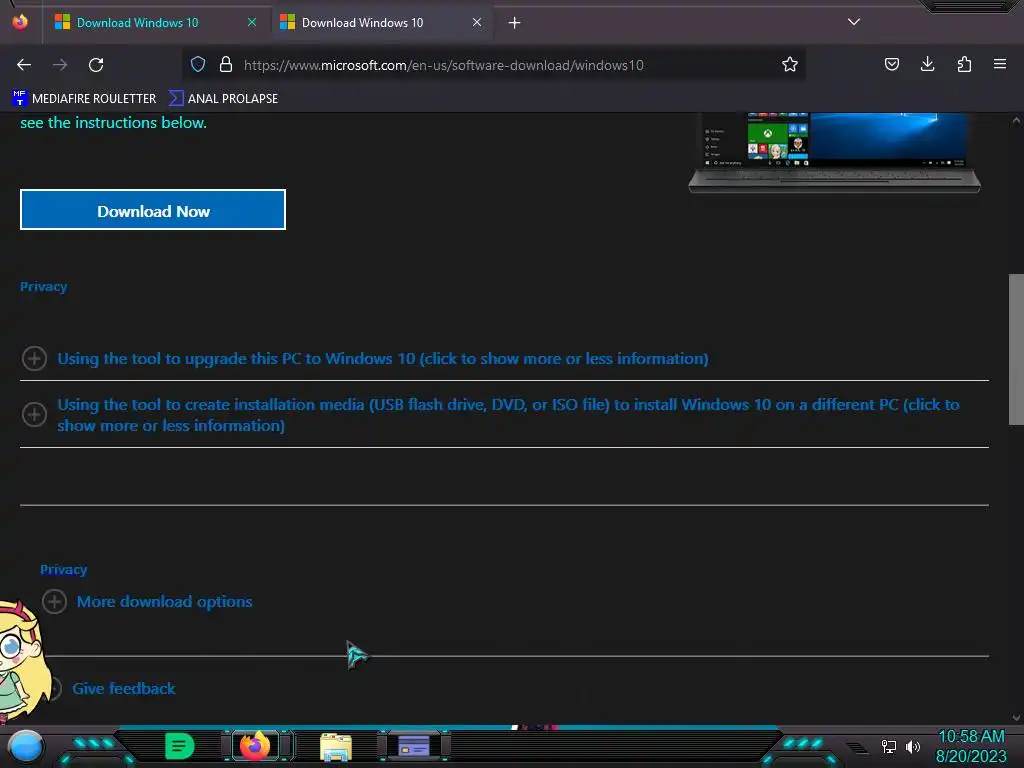Bookmark this page with the star
This screenshot has width=1024, height=768.
[790, 64]
